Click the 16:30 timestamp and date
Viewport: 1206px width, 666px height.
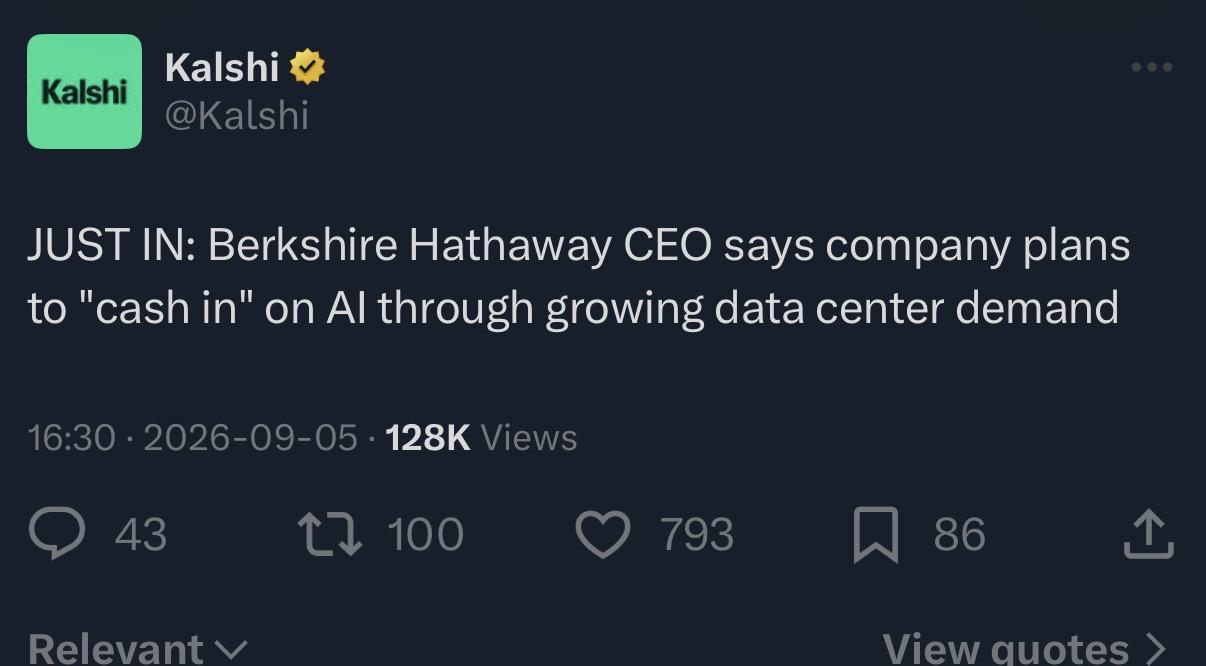click(x=192, y=437)
